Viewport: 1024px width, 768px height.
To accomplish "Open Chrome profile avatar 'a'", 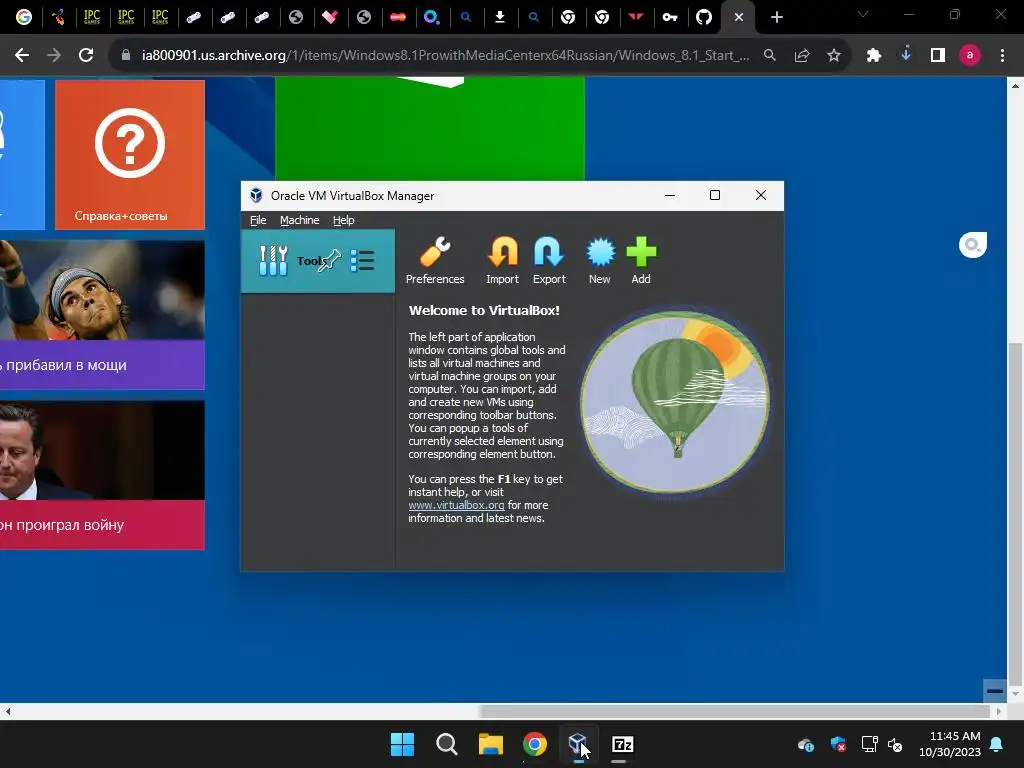I will point(970,56).
